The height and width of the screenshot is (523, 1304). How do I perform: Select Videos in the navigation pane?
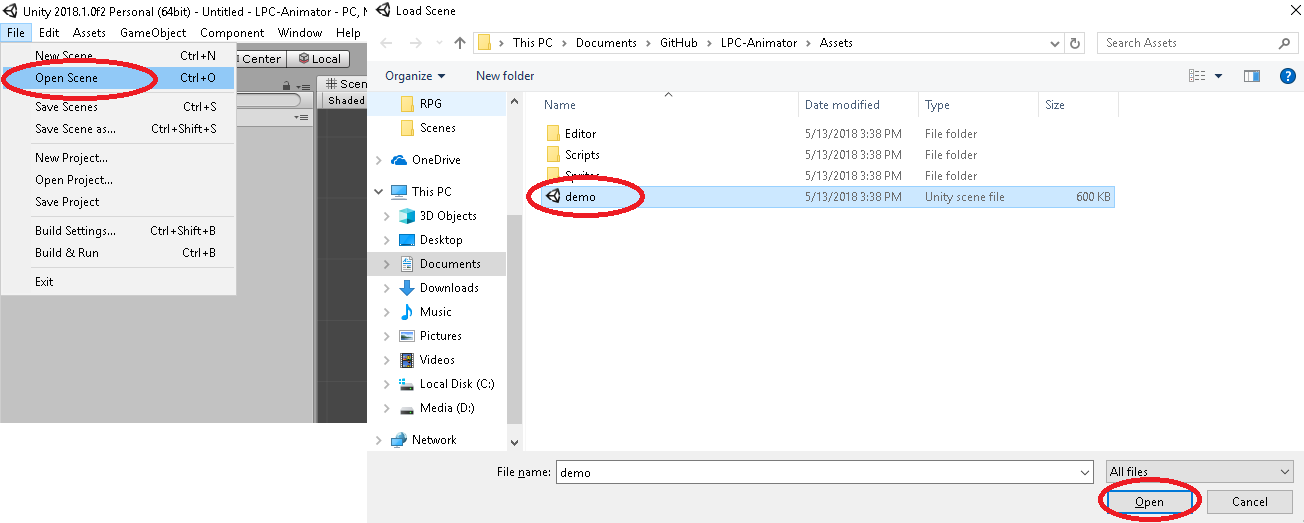(438, 360)
